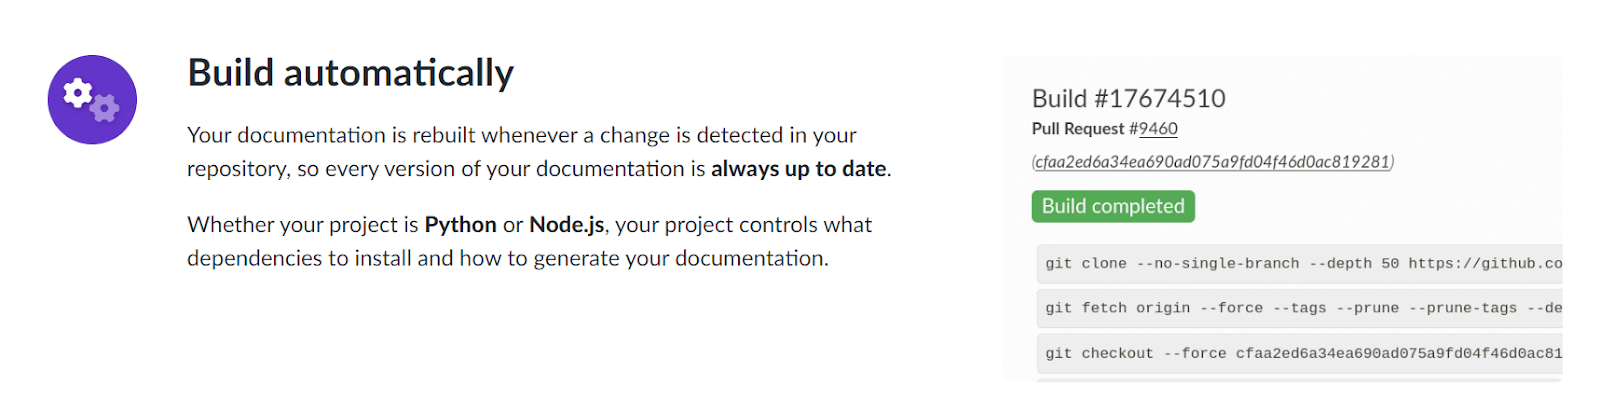Click the bold "Node.js" text

click(x=566, y=225)
